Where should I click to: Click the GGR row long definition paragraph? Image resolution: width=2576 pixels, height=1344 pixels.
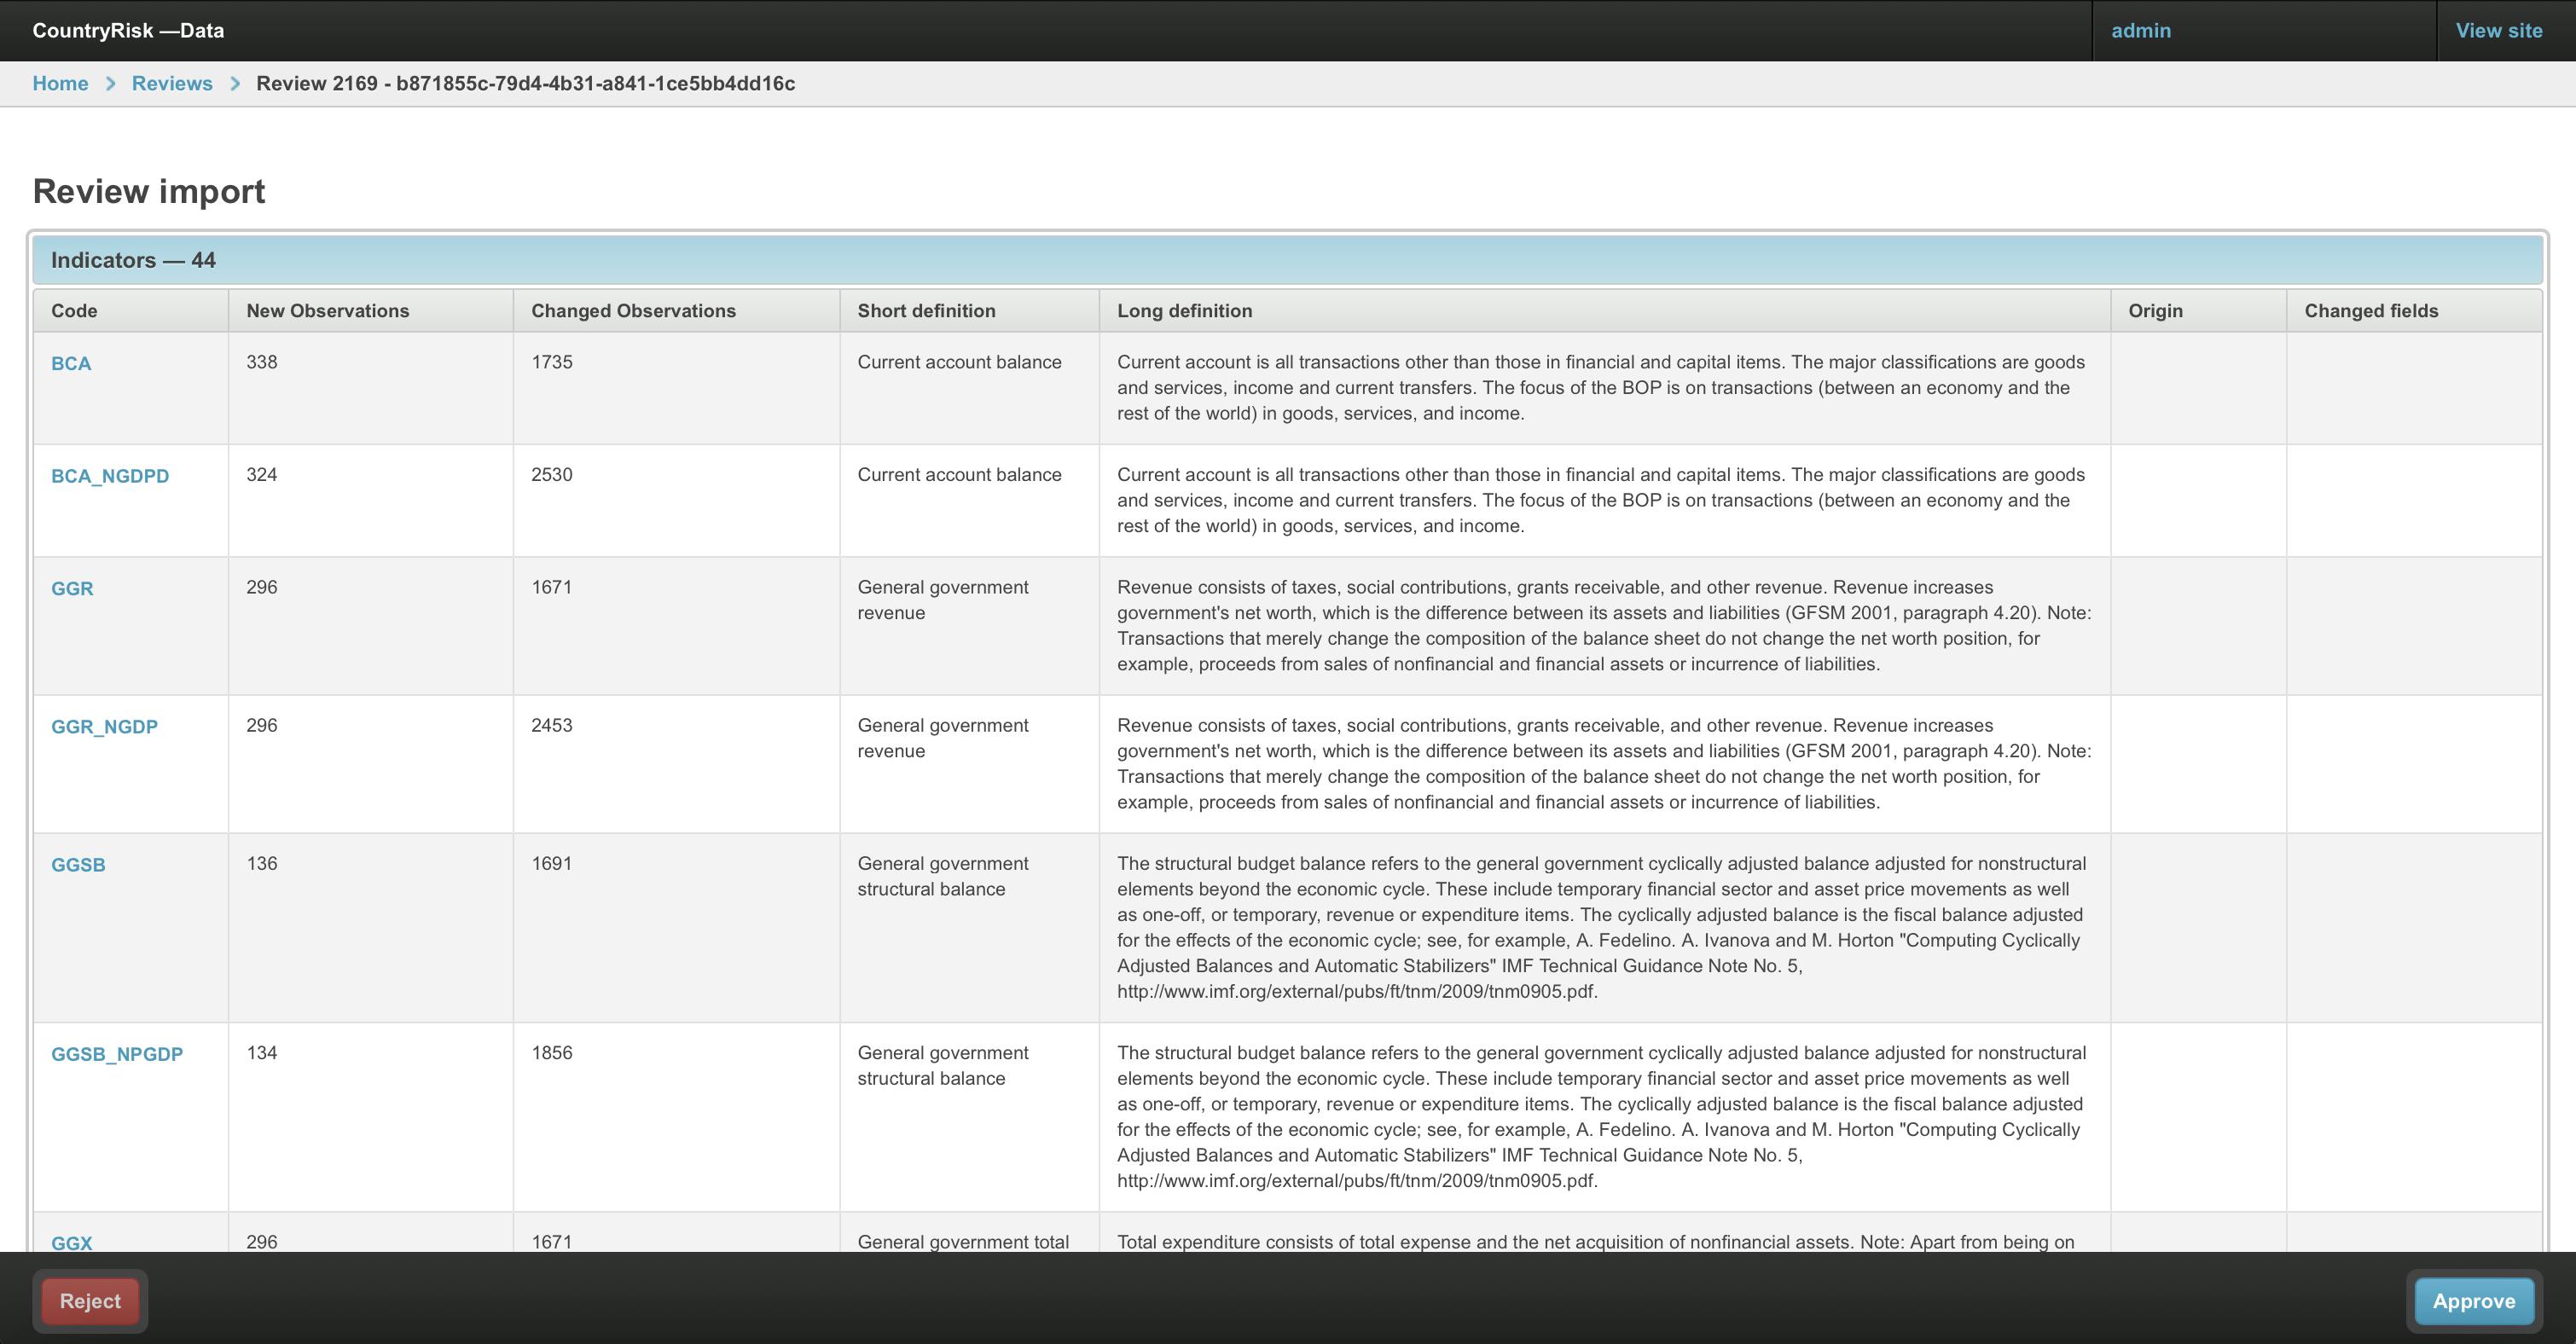(1604, 625)
